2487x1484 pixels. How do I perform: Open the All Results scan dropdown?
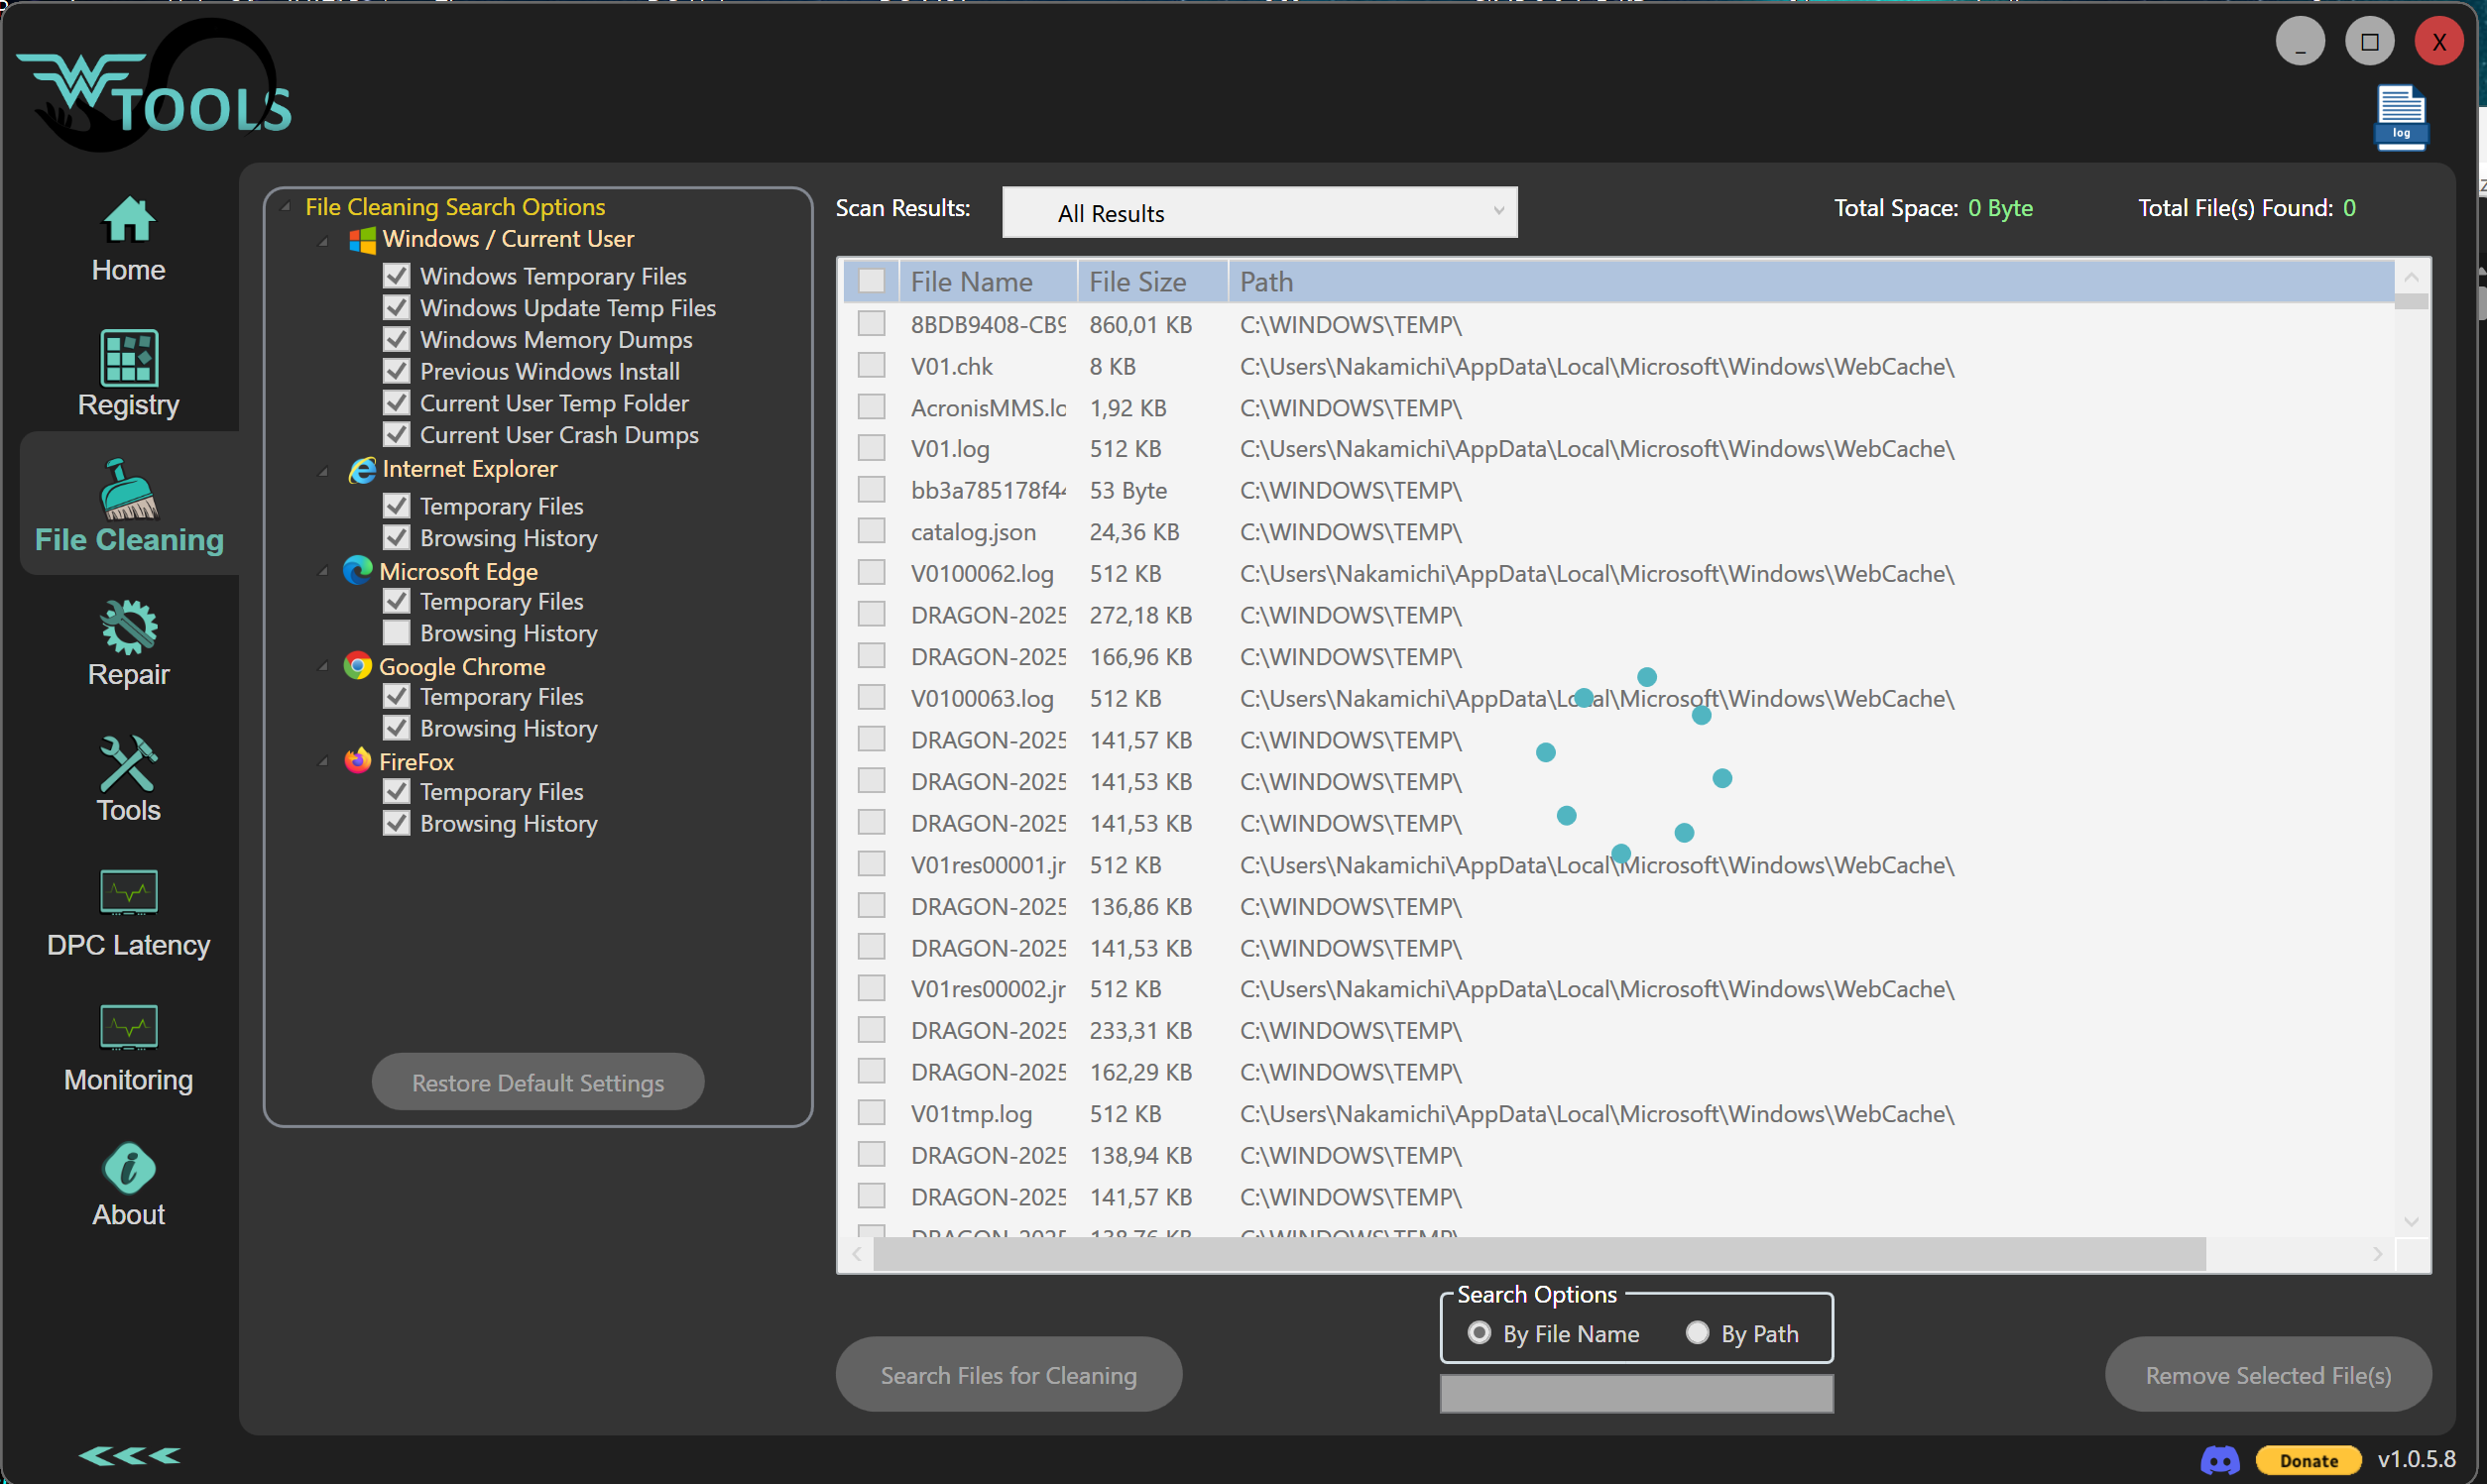click(x=1259, y=212)
